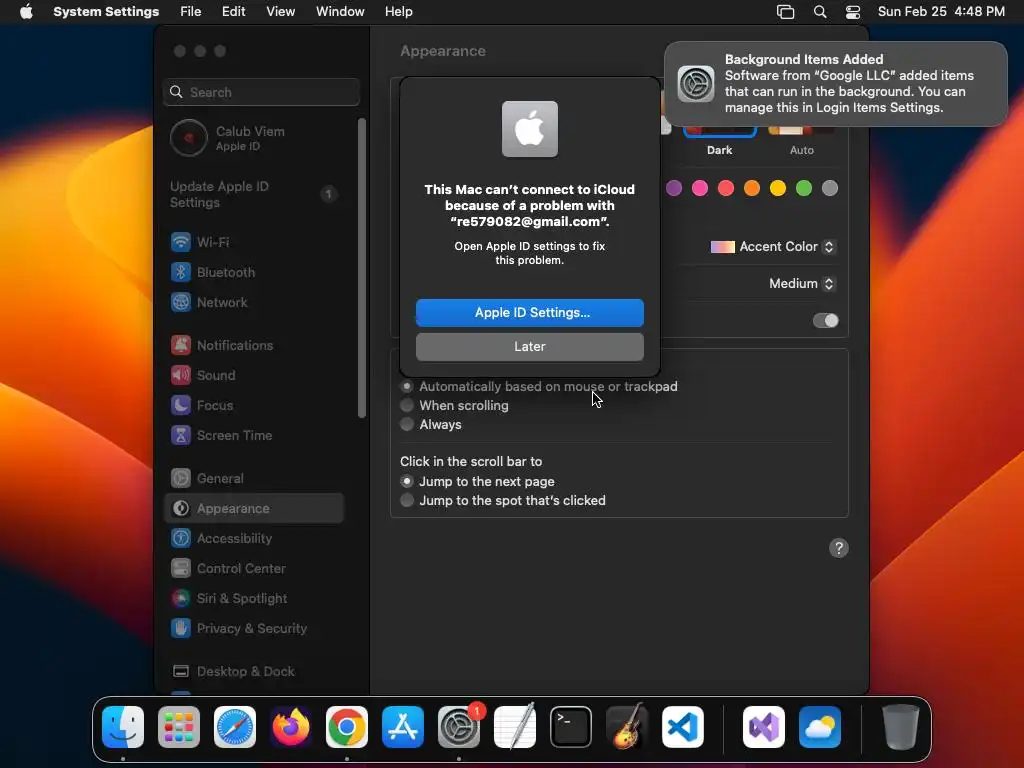This screenshot has height=768, width=1024.
Task: Open Weather cloud app in Dock
Action: point(820,727)
